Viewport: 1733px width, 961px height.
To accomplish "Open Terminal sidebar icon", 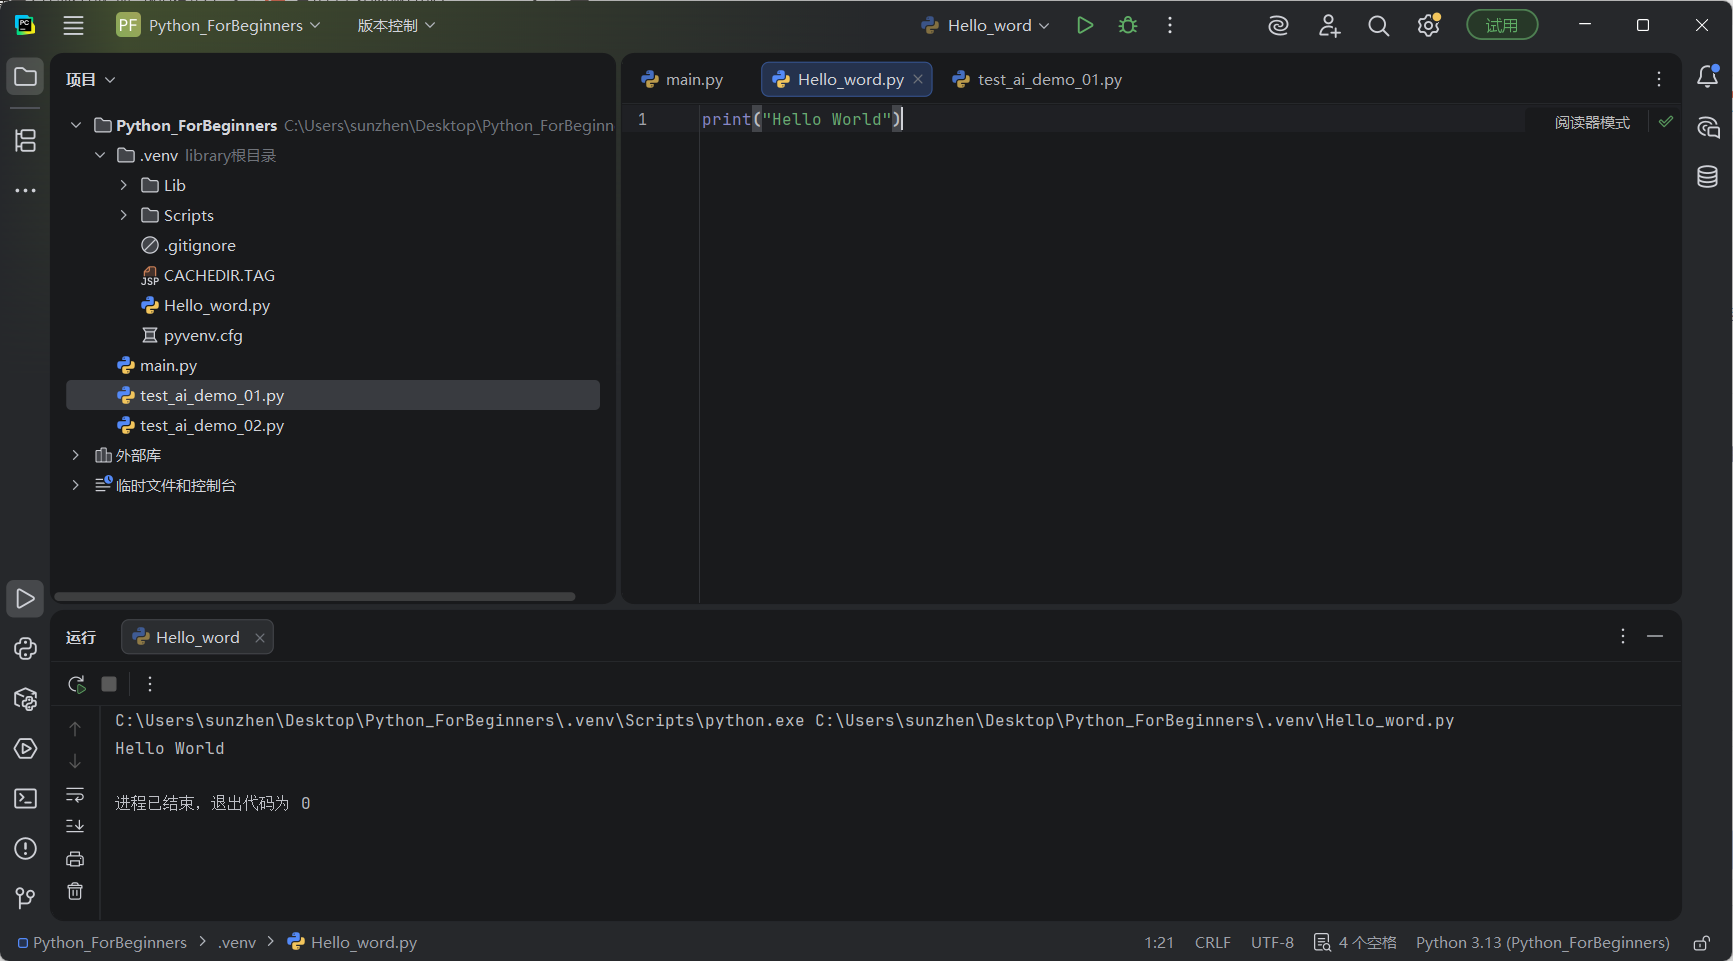I will (x=26, y=799).
